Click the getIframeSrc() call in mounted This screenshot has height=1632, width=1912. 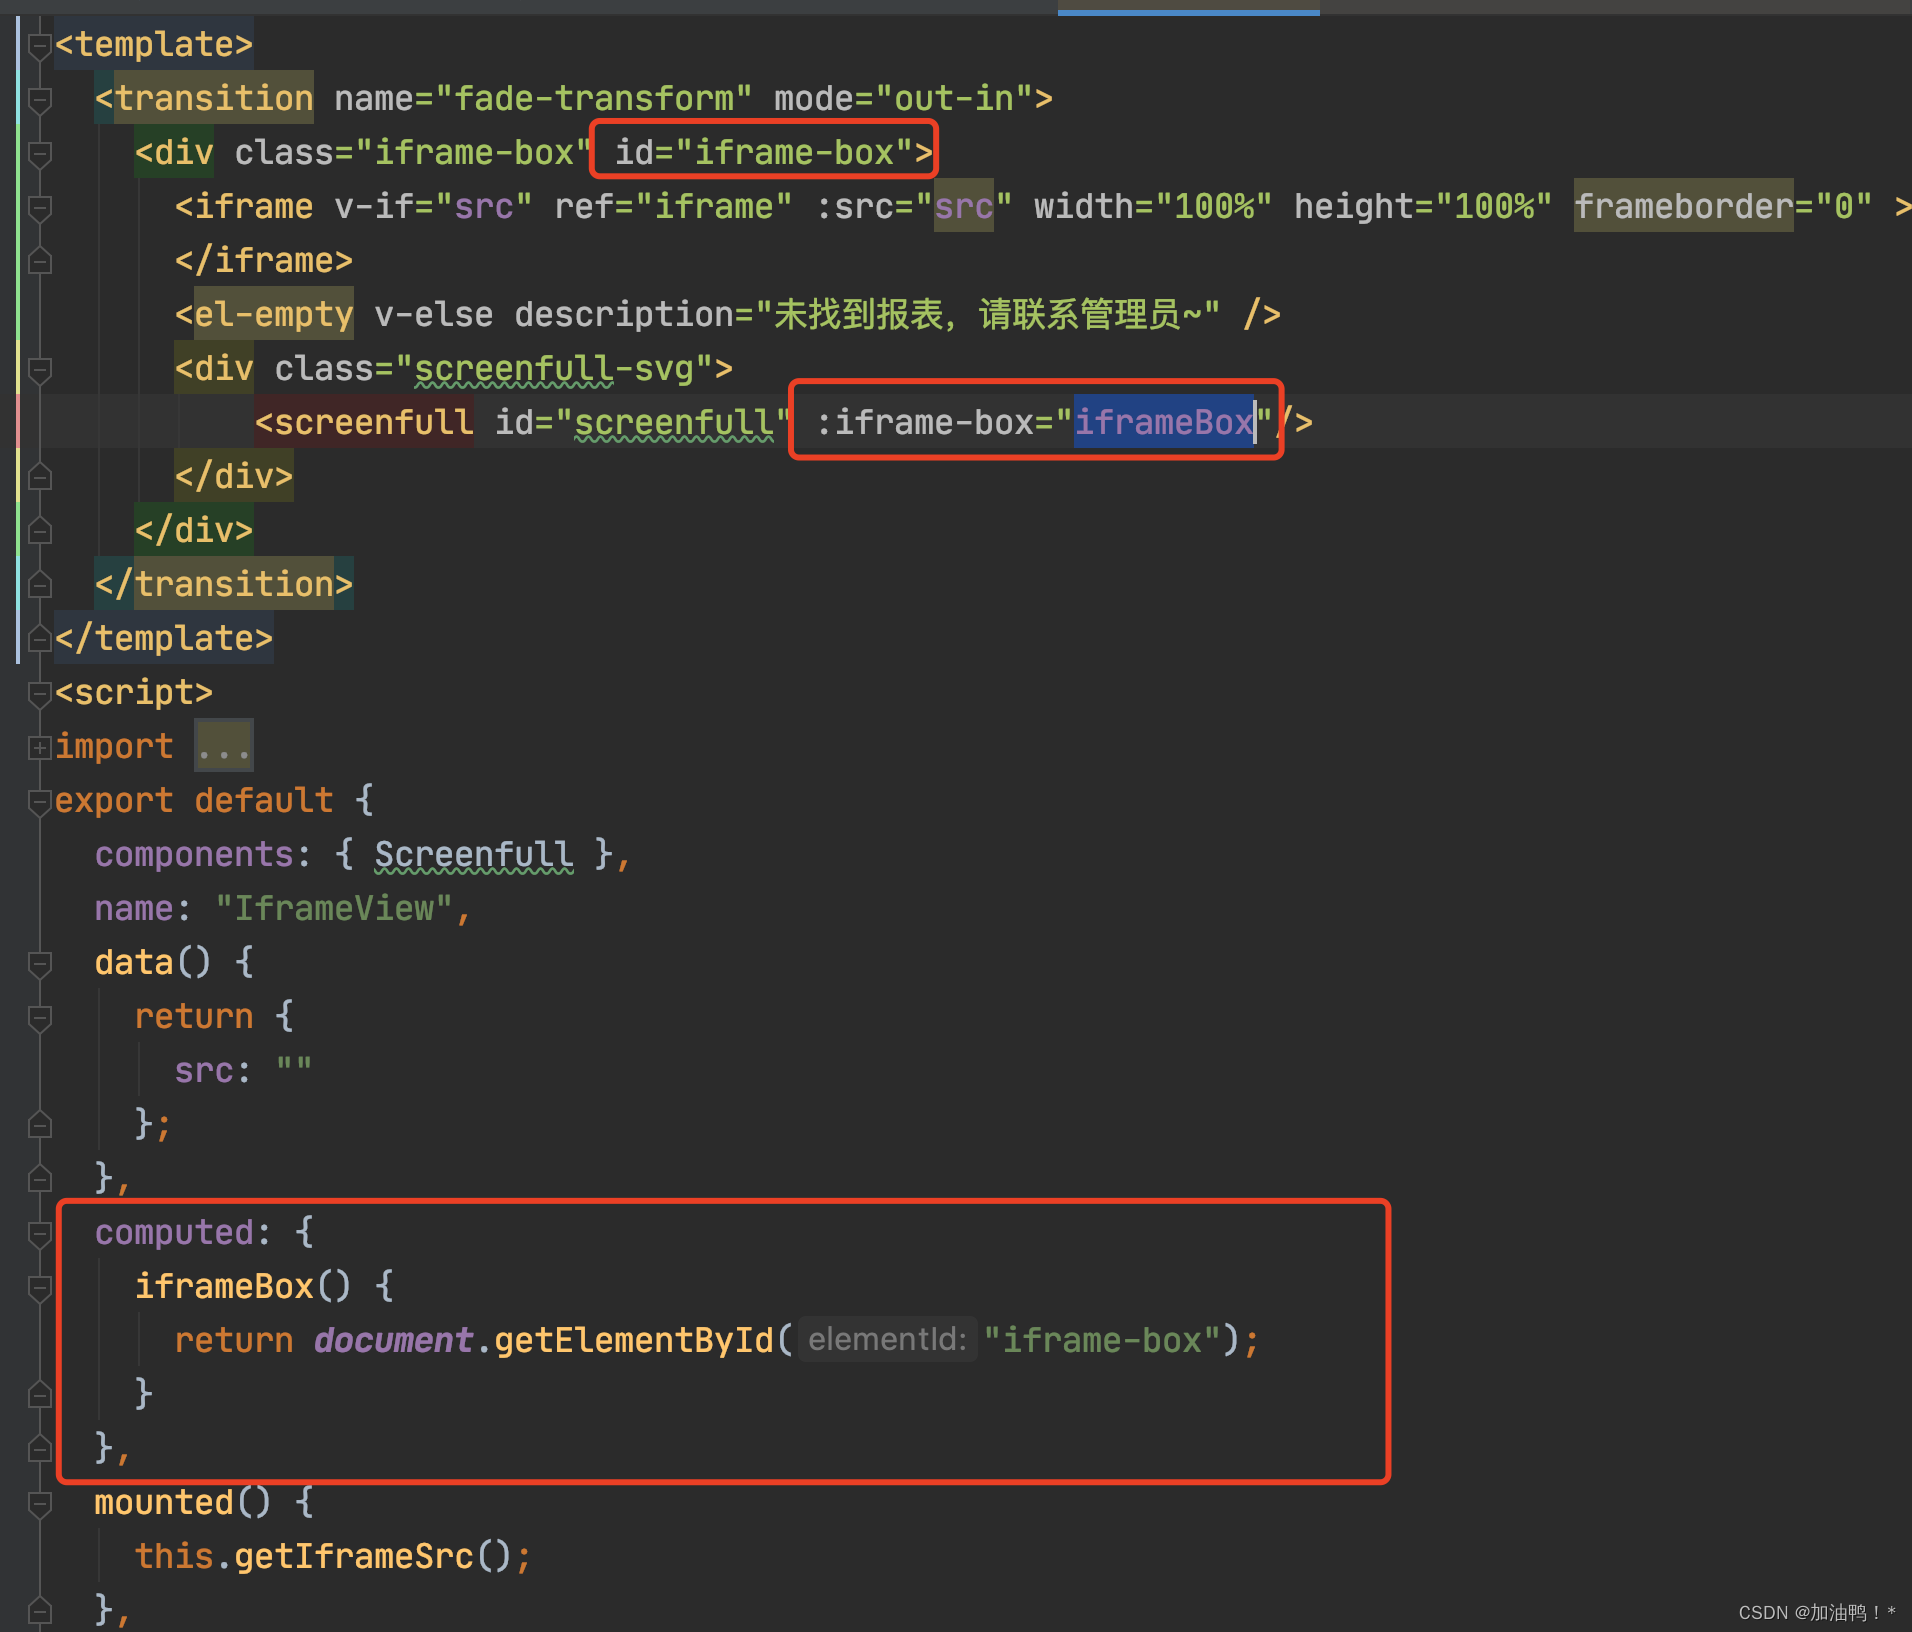point(373,1556)
